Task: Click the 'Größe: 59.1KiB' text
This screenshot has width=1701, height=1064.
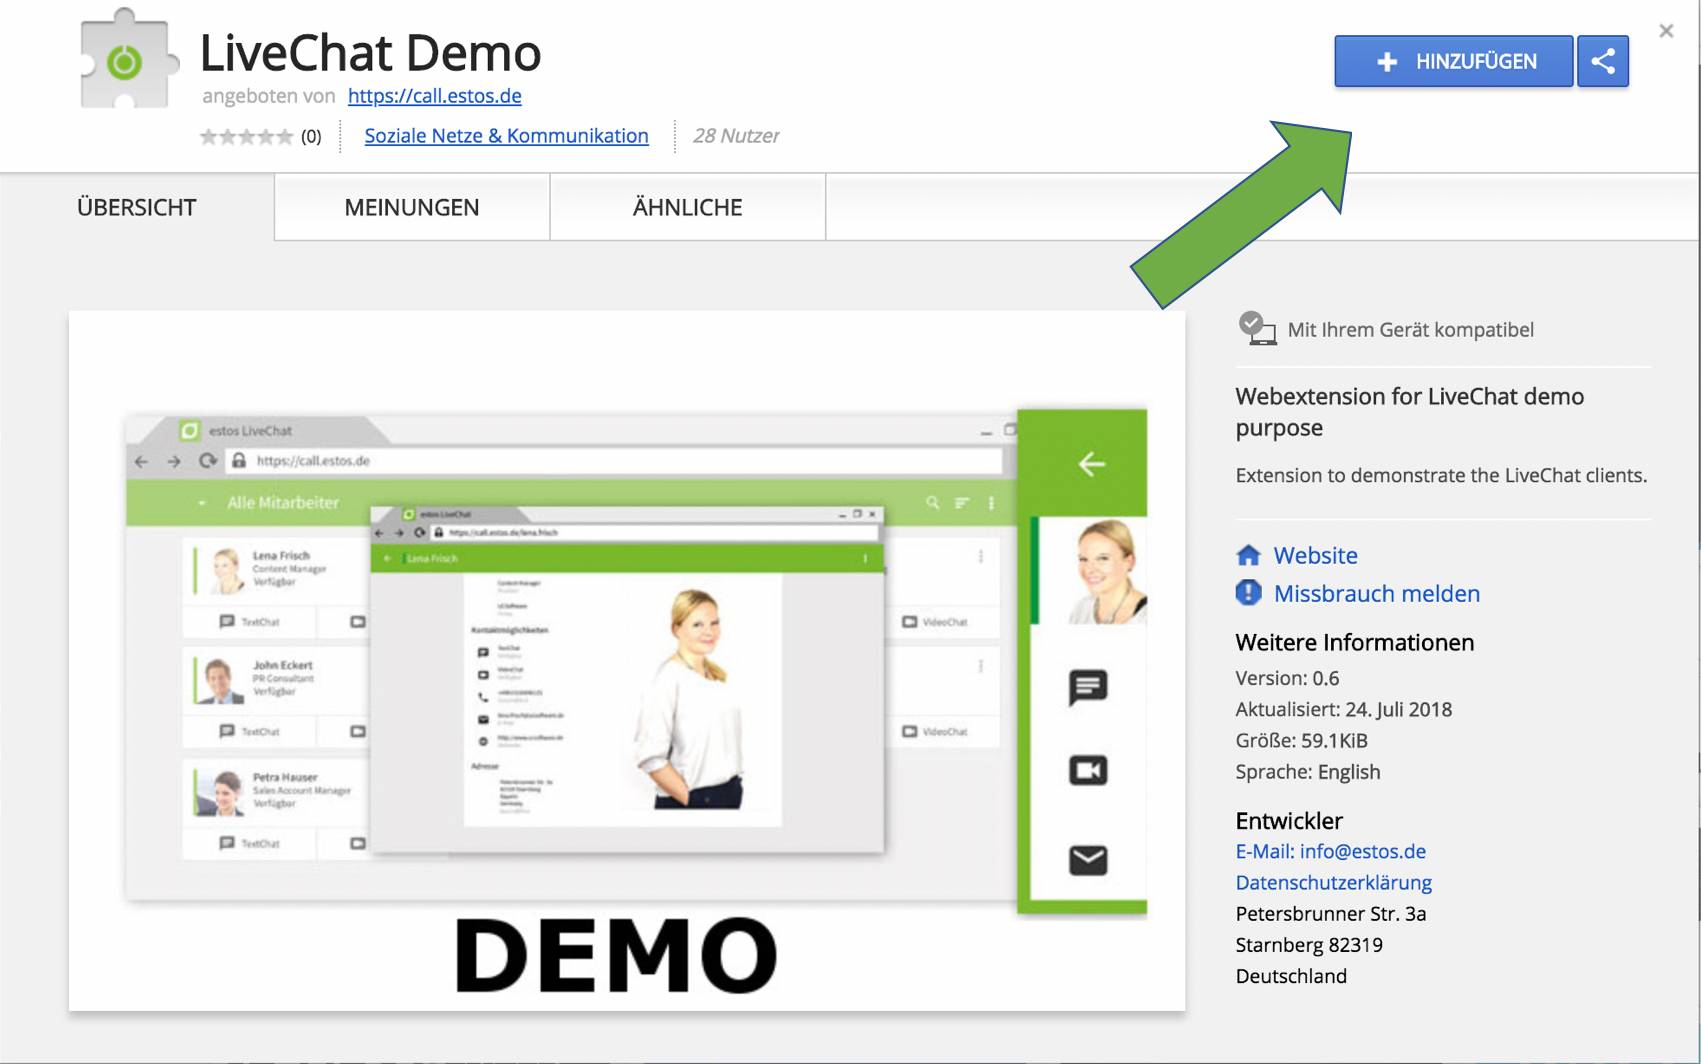Action: tap(1301, 740)
